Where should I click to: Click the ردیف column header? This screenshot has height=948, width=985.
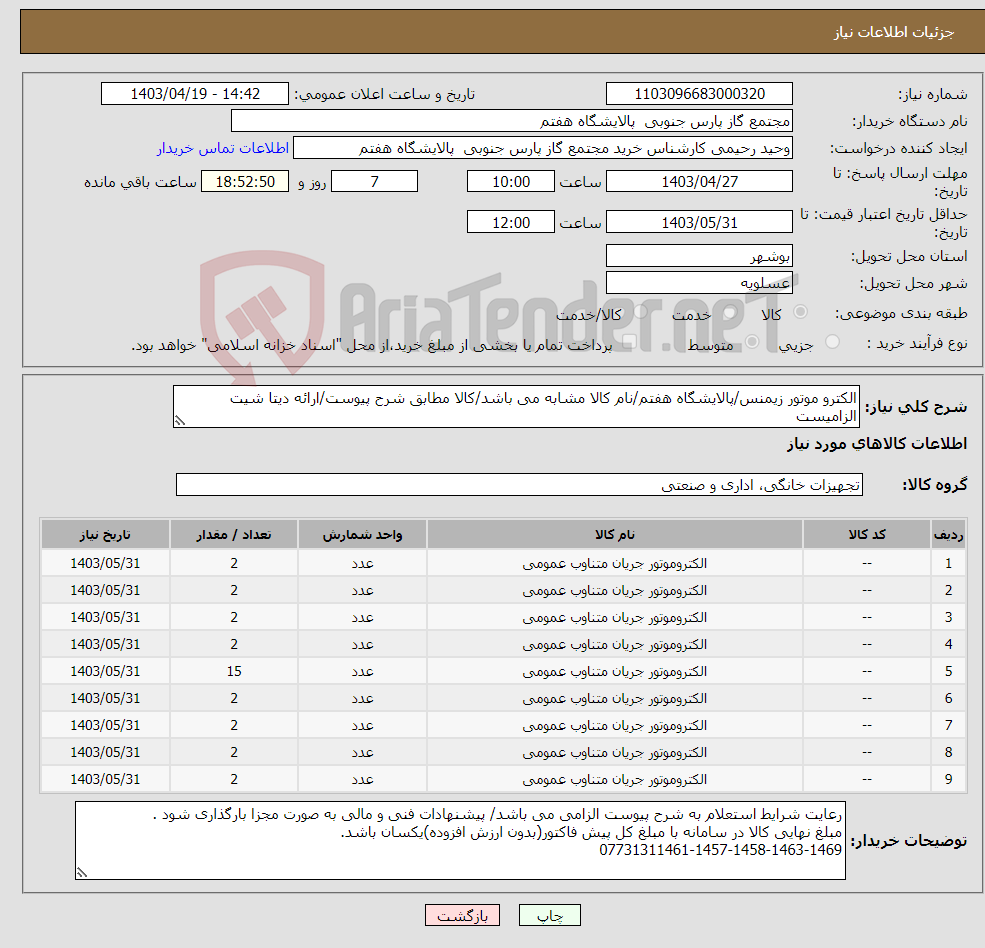[x=949, y=535]
